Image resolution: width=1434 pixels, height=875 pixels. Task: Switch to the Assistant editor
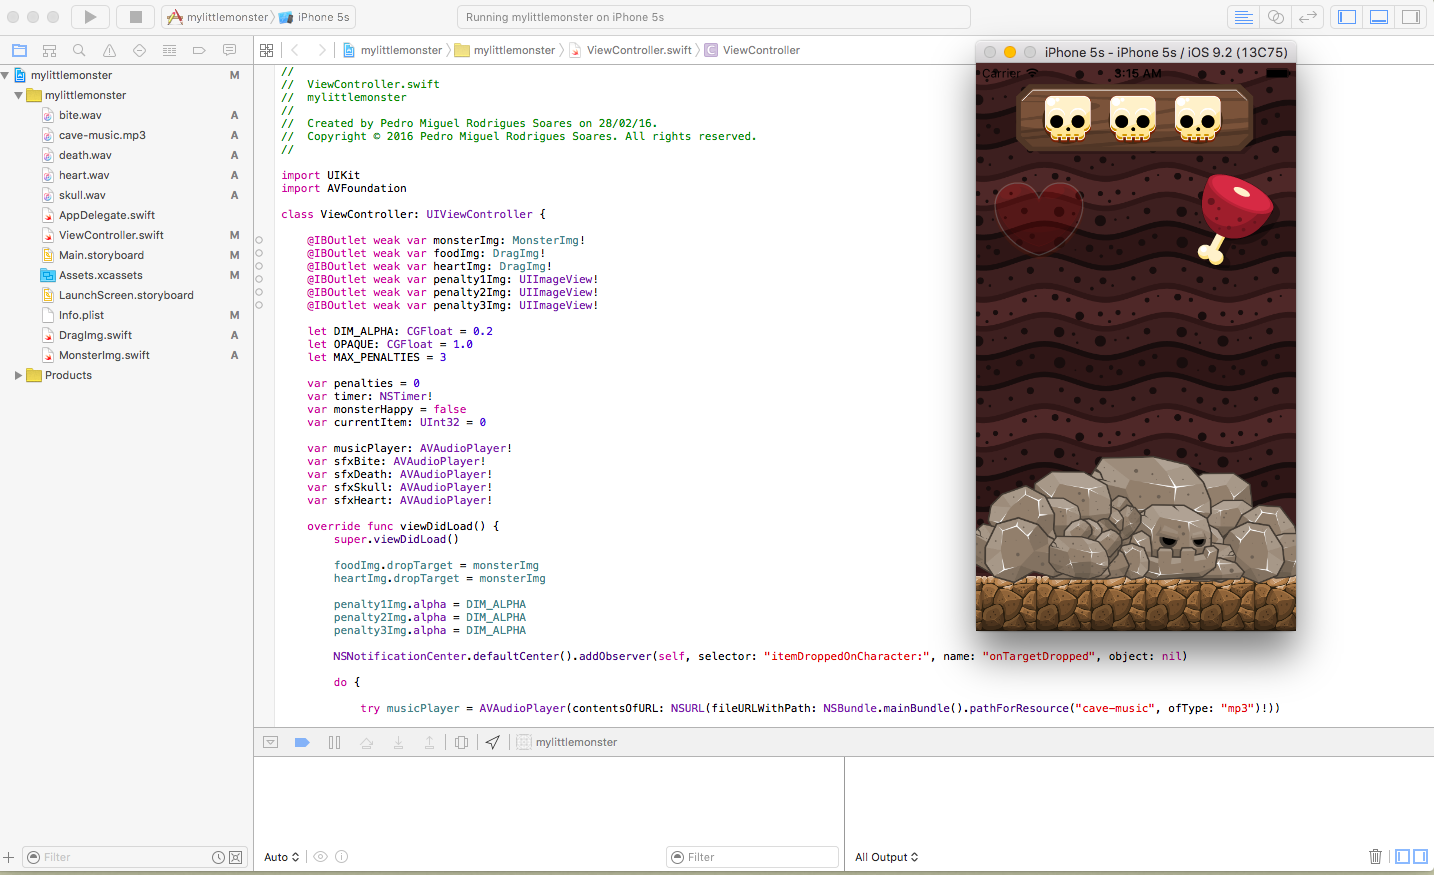coord(1275,17)
